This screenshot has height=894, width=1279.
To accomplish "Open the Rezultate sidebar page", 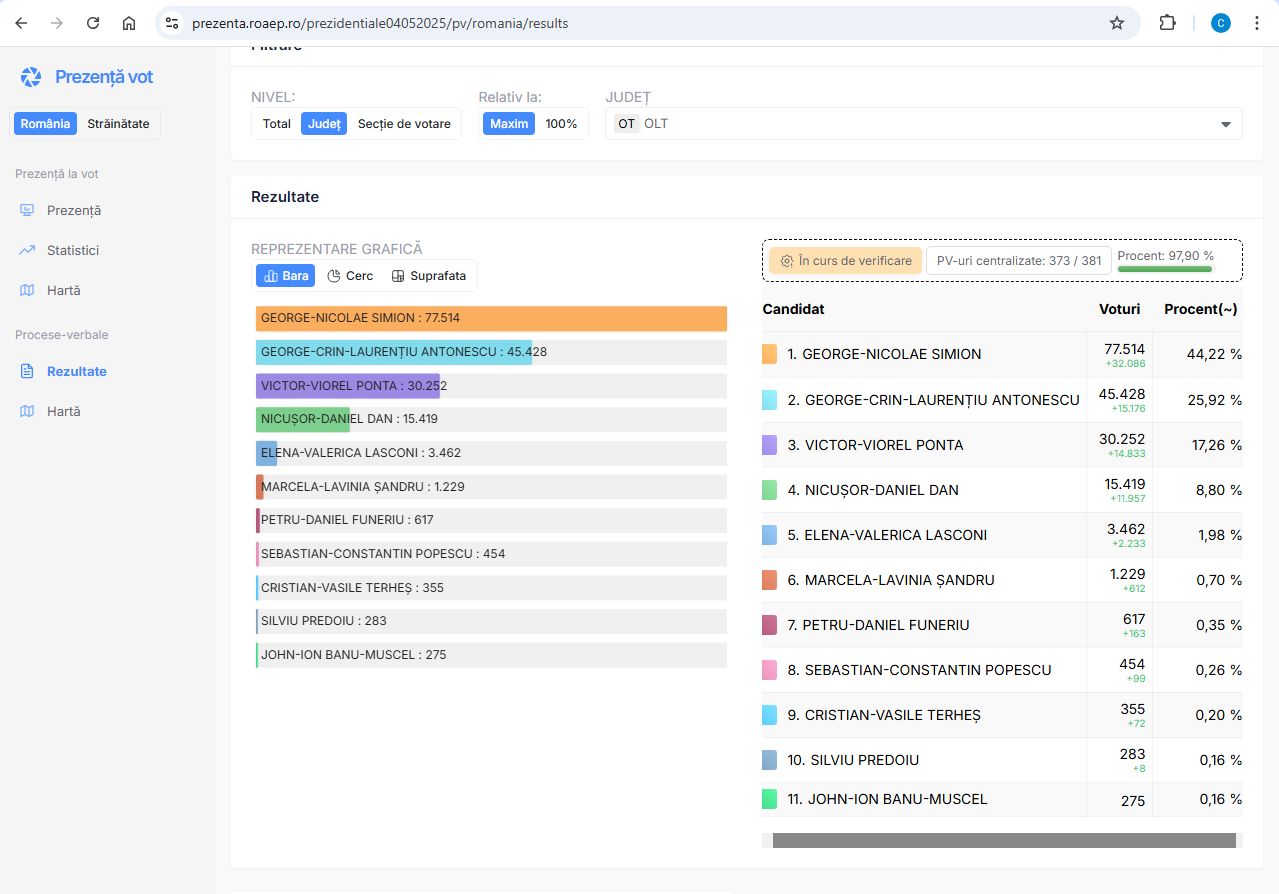I will point(76,371).
